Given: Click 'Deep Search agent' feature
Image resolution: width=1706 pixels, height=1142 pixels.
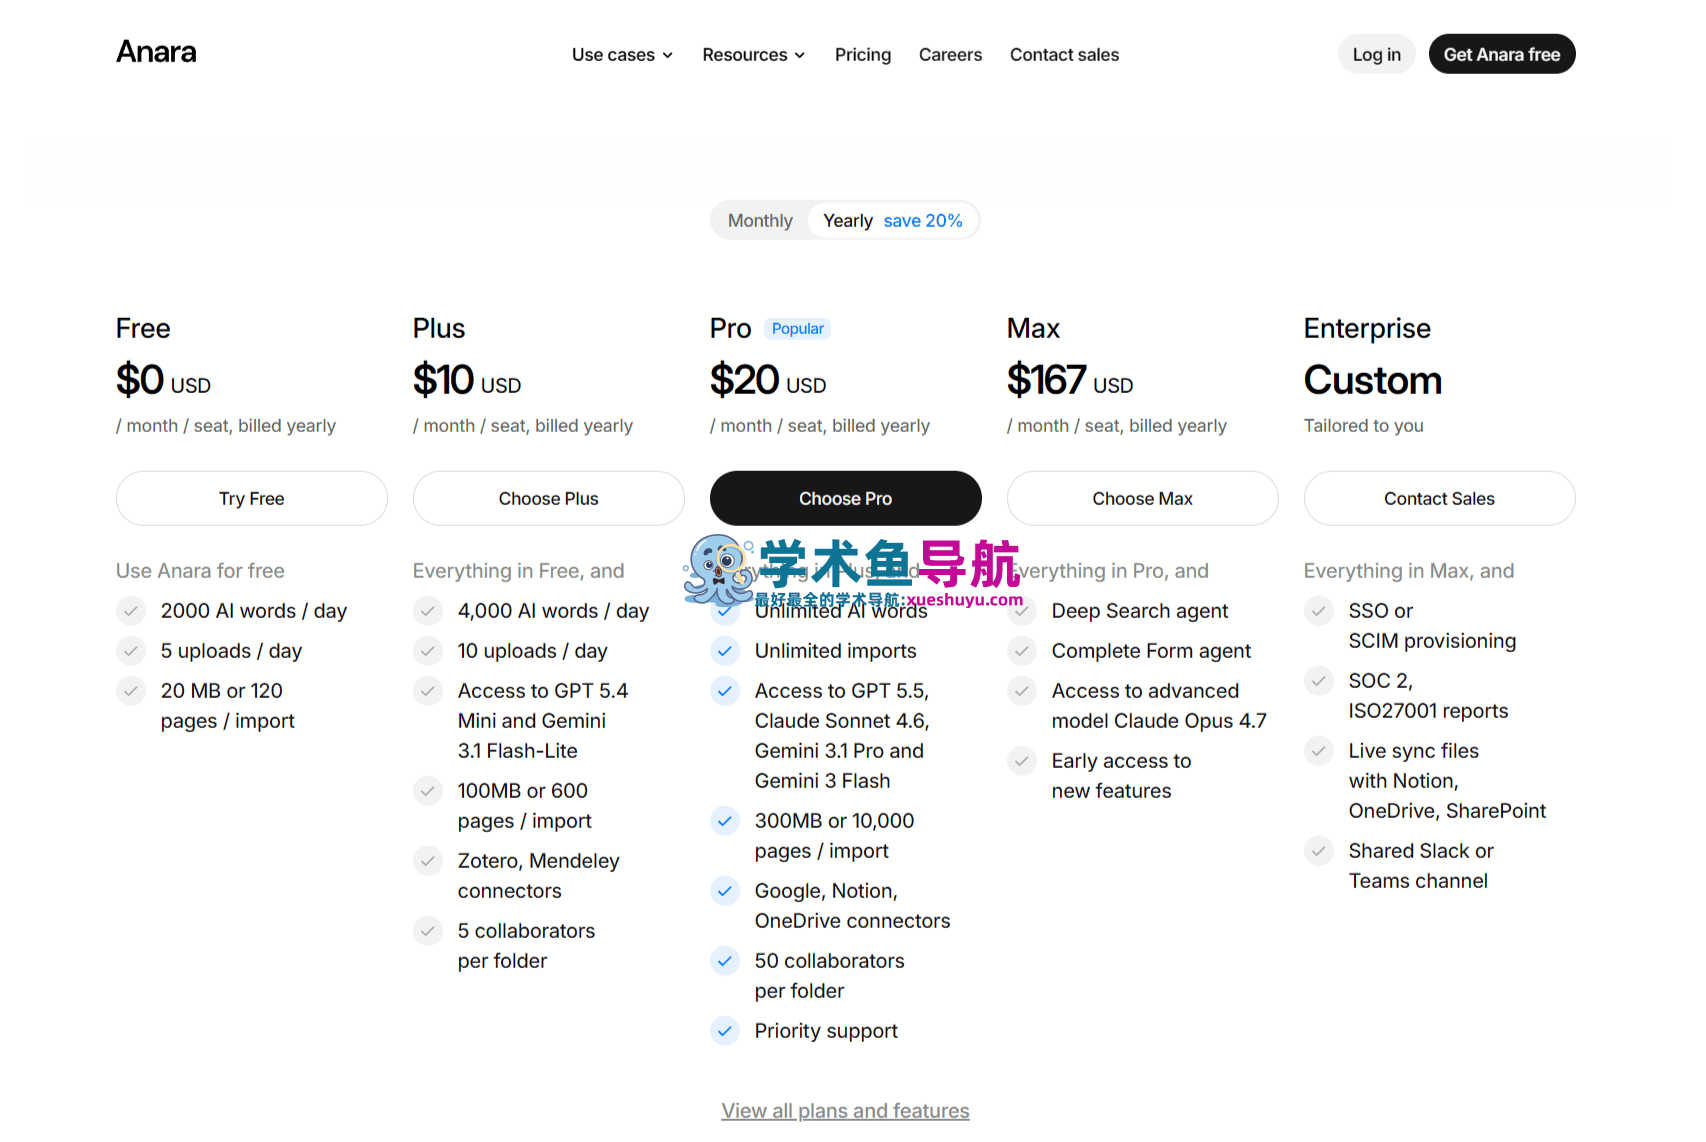Looking at the screenshot, I should (x=1140, y=611).
